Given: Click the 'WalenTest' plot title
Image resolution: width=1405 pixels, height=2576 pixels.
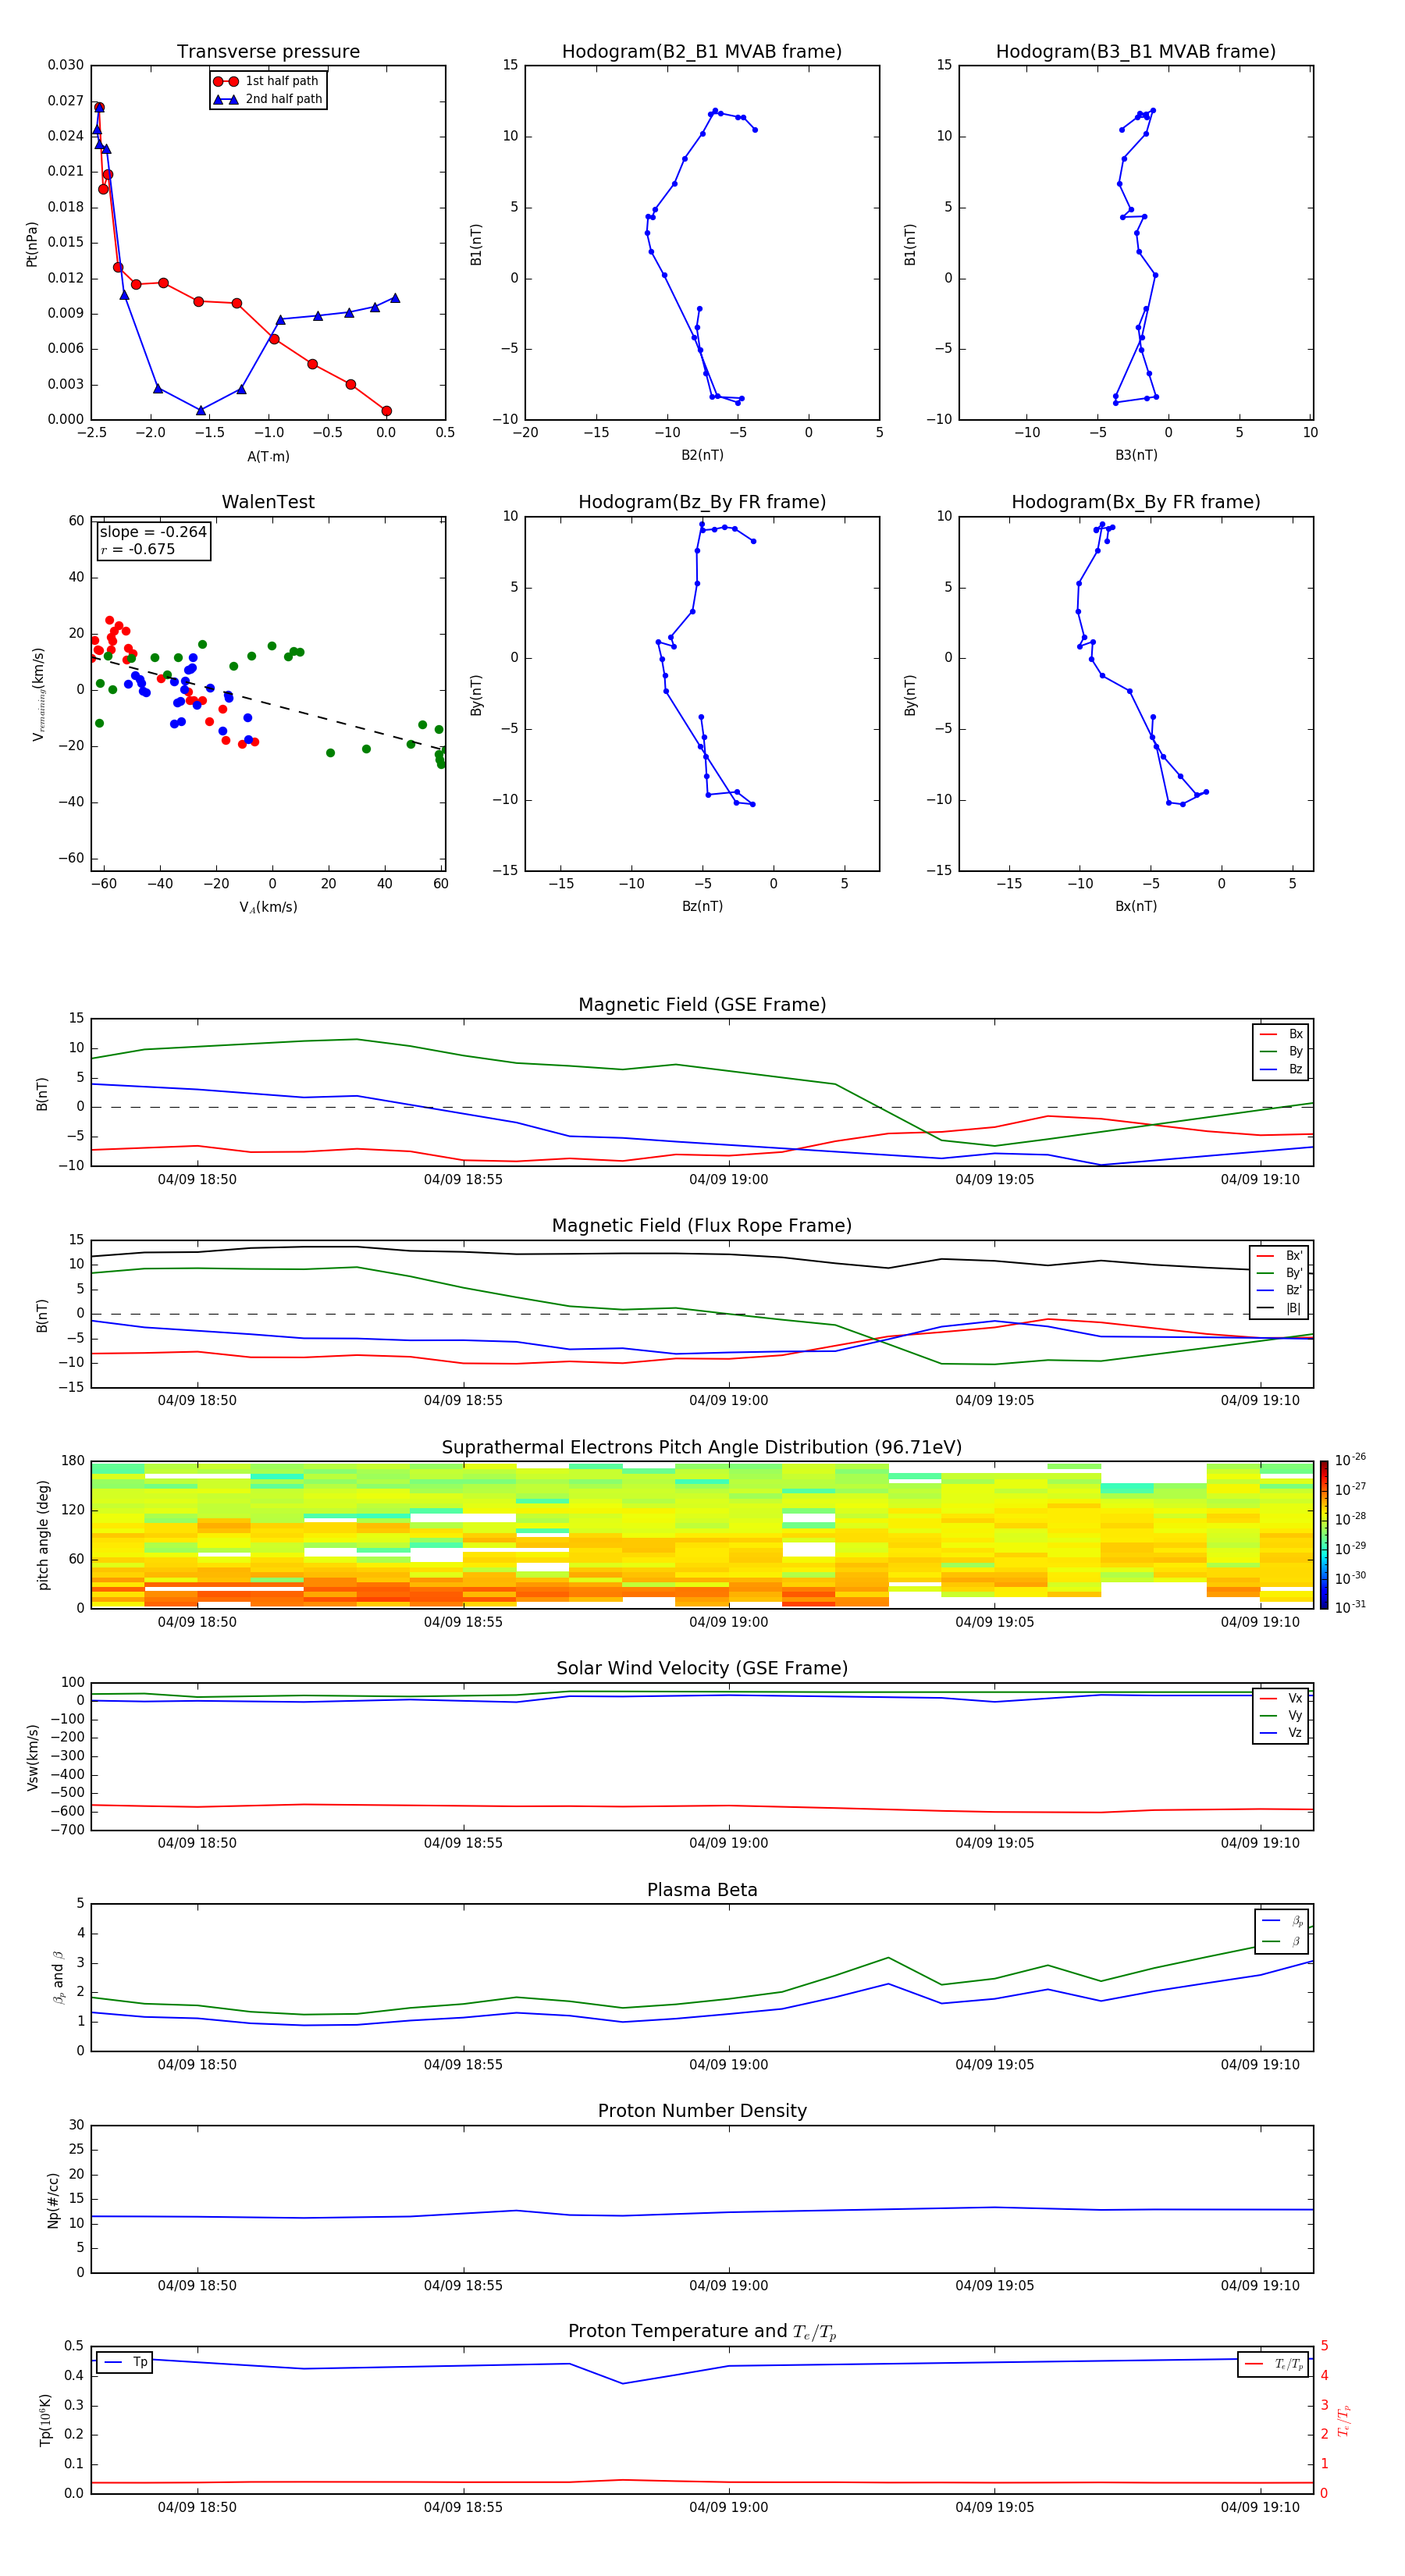Looking at the screenshot, I should [268, 502].
